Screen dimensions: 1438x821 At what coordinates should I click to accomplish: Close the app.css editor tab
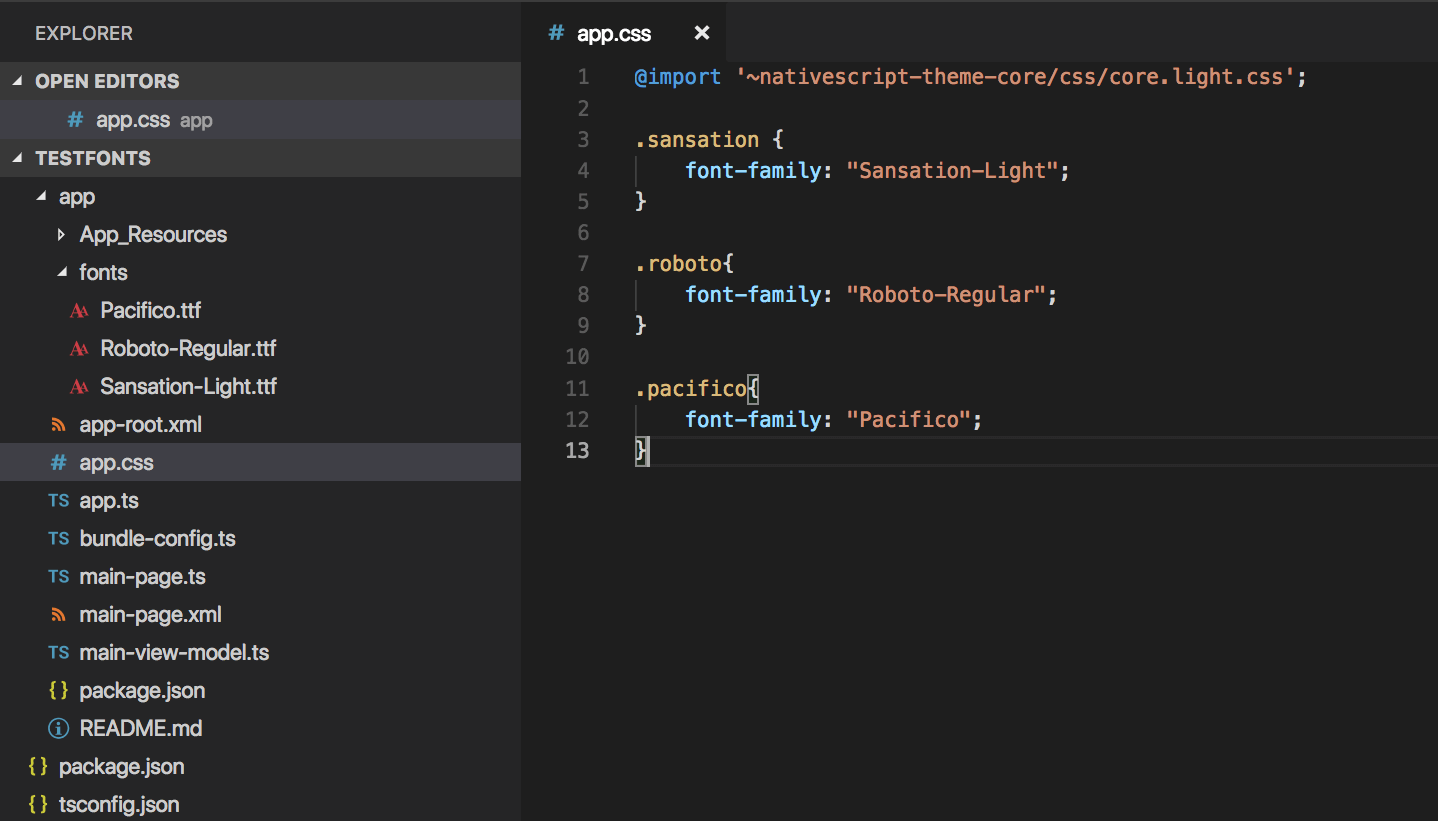coord(701,33)
